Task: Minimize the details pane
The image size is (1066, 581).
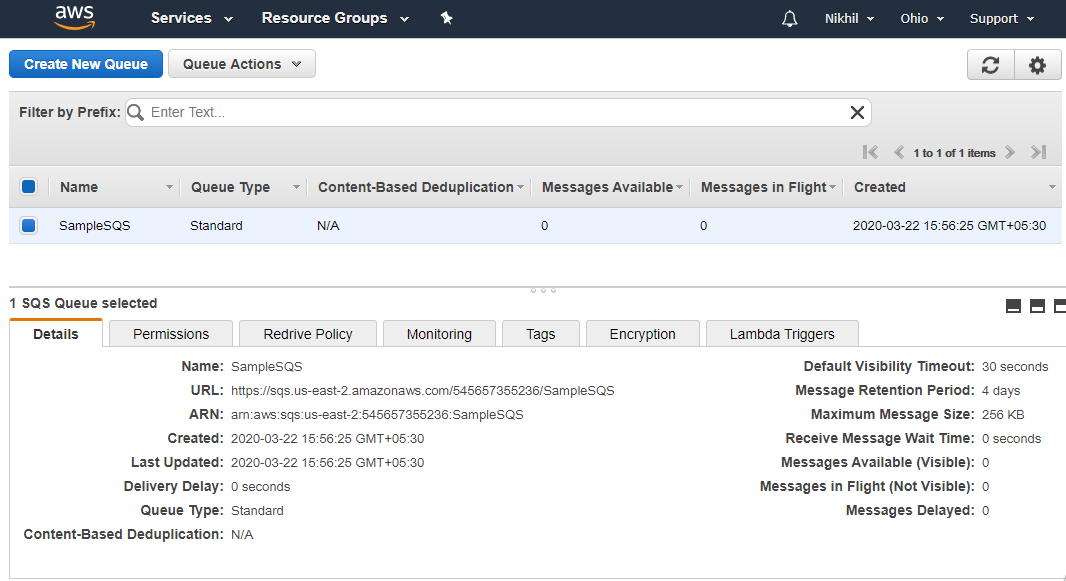Action: 1013,306
